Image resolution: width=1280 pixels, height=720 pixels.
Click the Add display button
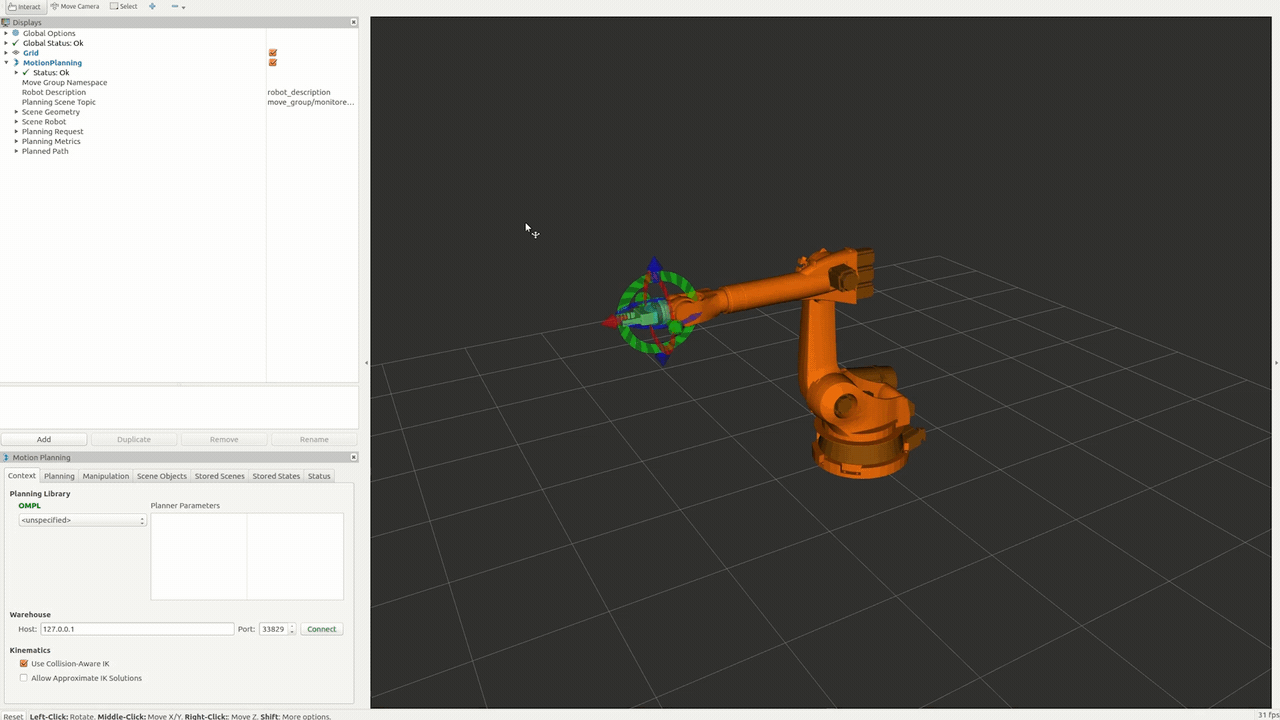(x=44, y=439)
